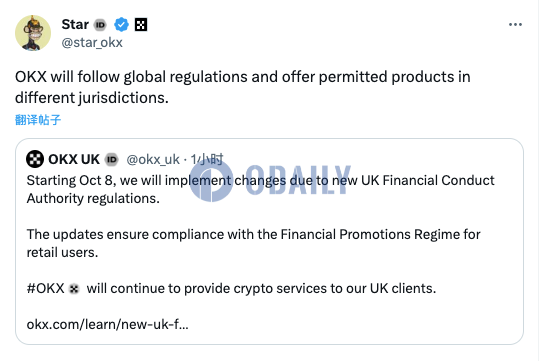Screen dimensions: 540x361
Task: Click the ODAILY watermark logo
Action: [270, 180]
